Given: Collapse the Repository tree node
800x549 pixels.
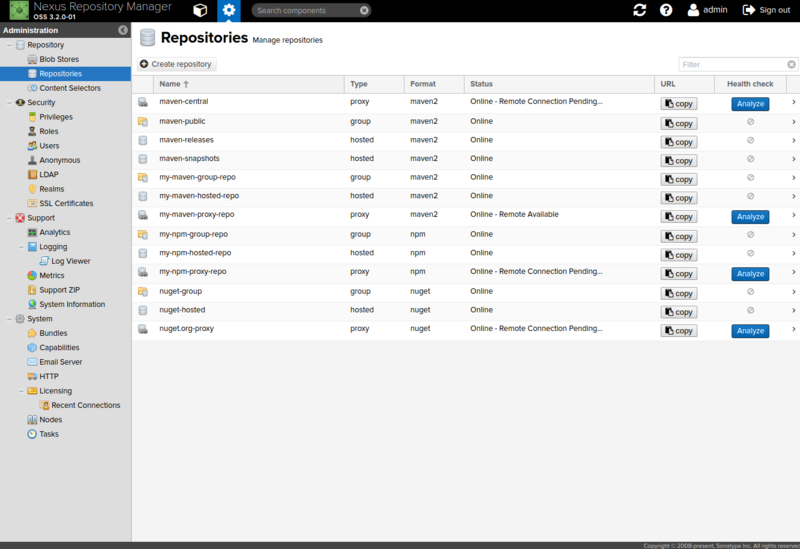Looking at the screenshot, I should [9, 45].
